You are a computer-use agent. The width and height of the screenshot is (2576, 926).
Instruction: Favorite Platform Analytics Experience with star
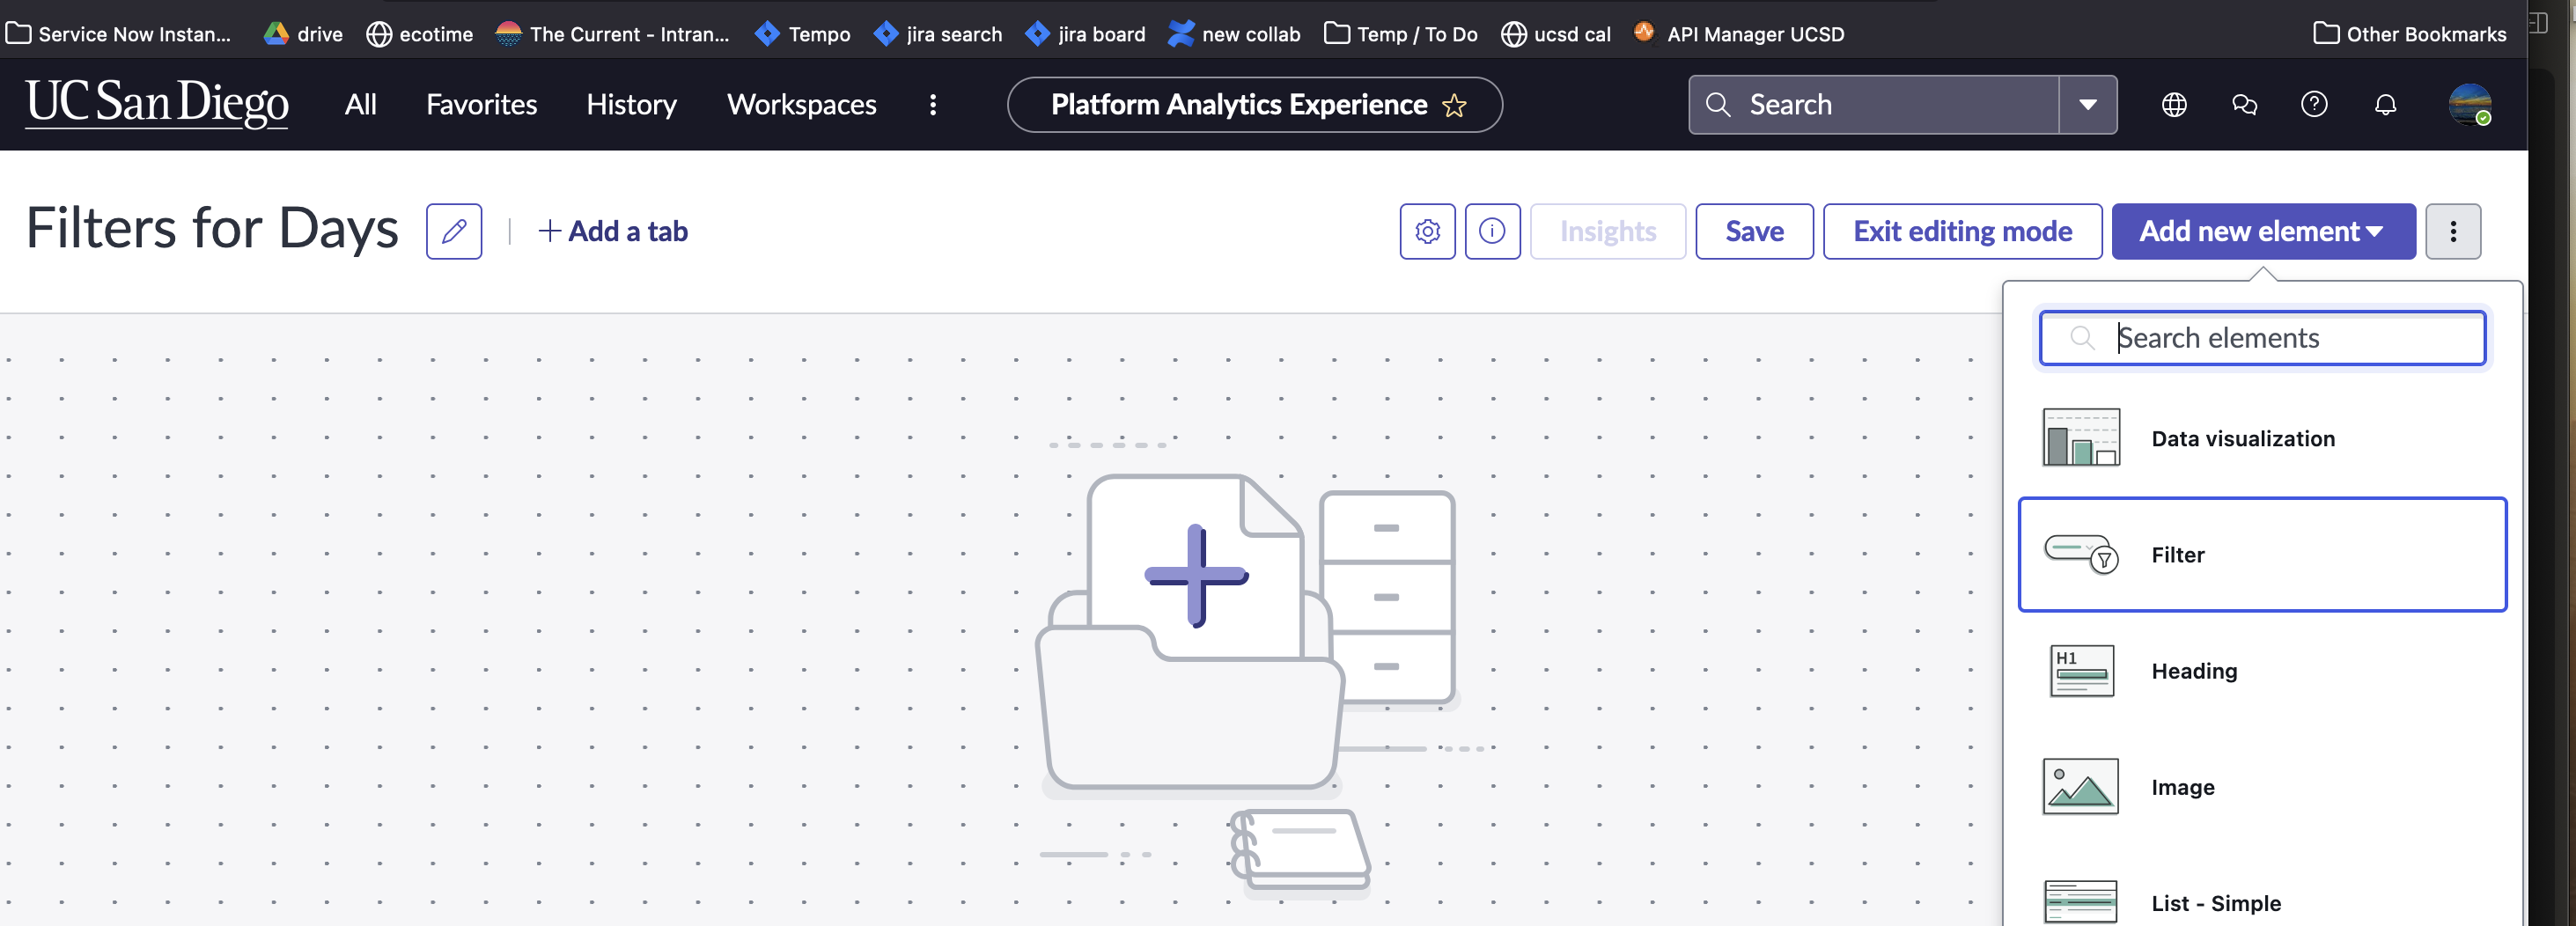(1454, 105)
